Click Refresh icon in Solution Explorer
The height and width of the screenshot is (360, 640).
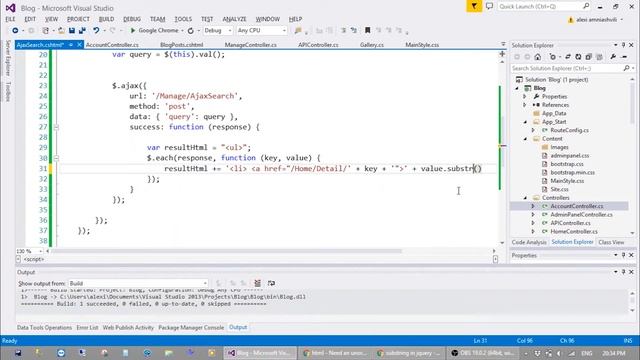tap(578, 57)
